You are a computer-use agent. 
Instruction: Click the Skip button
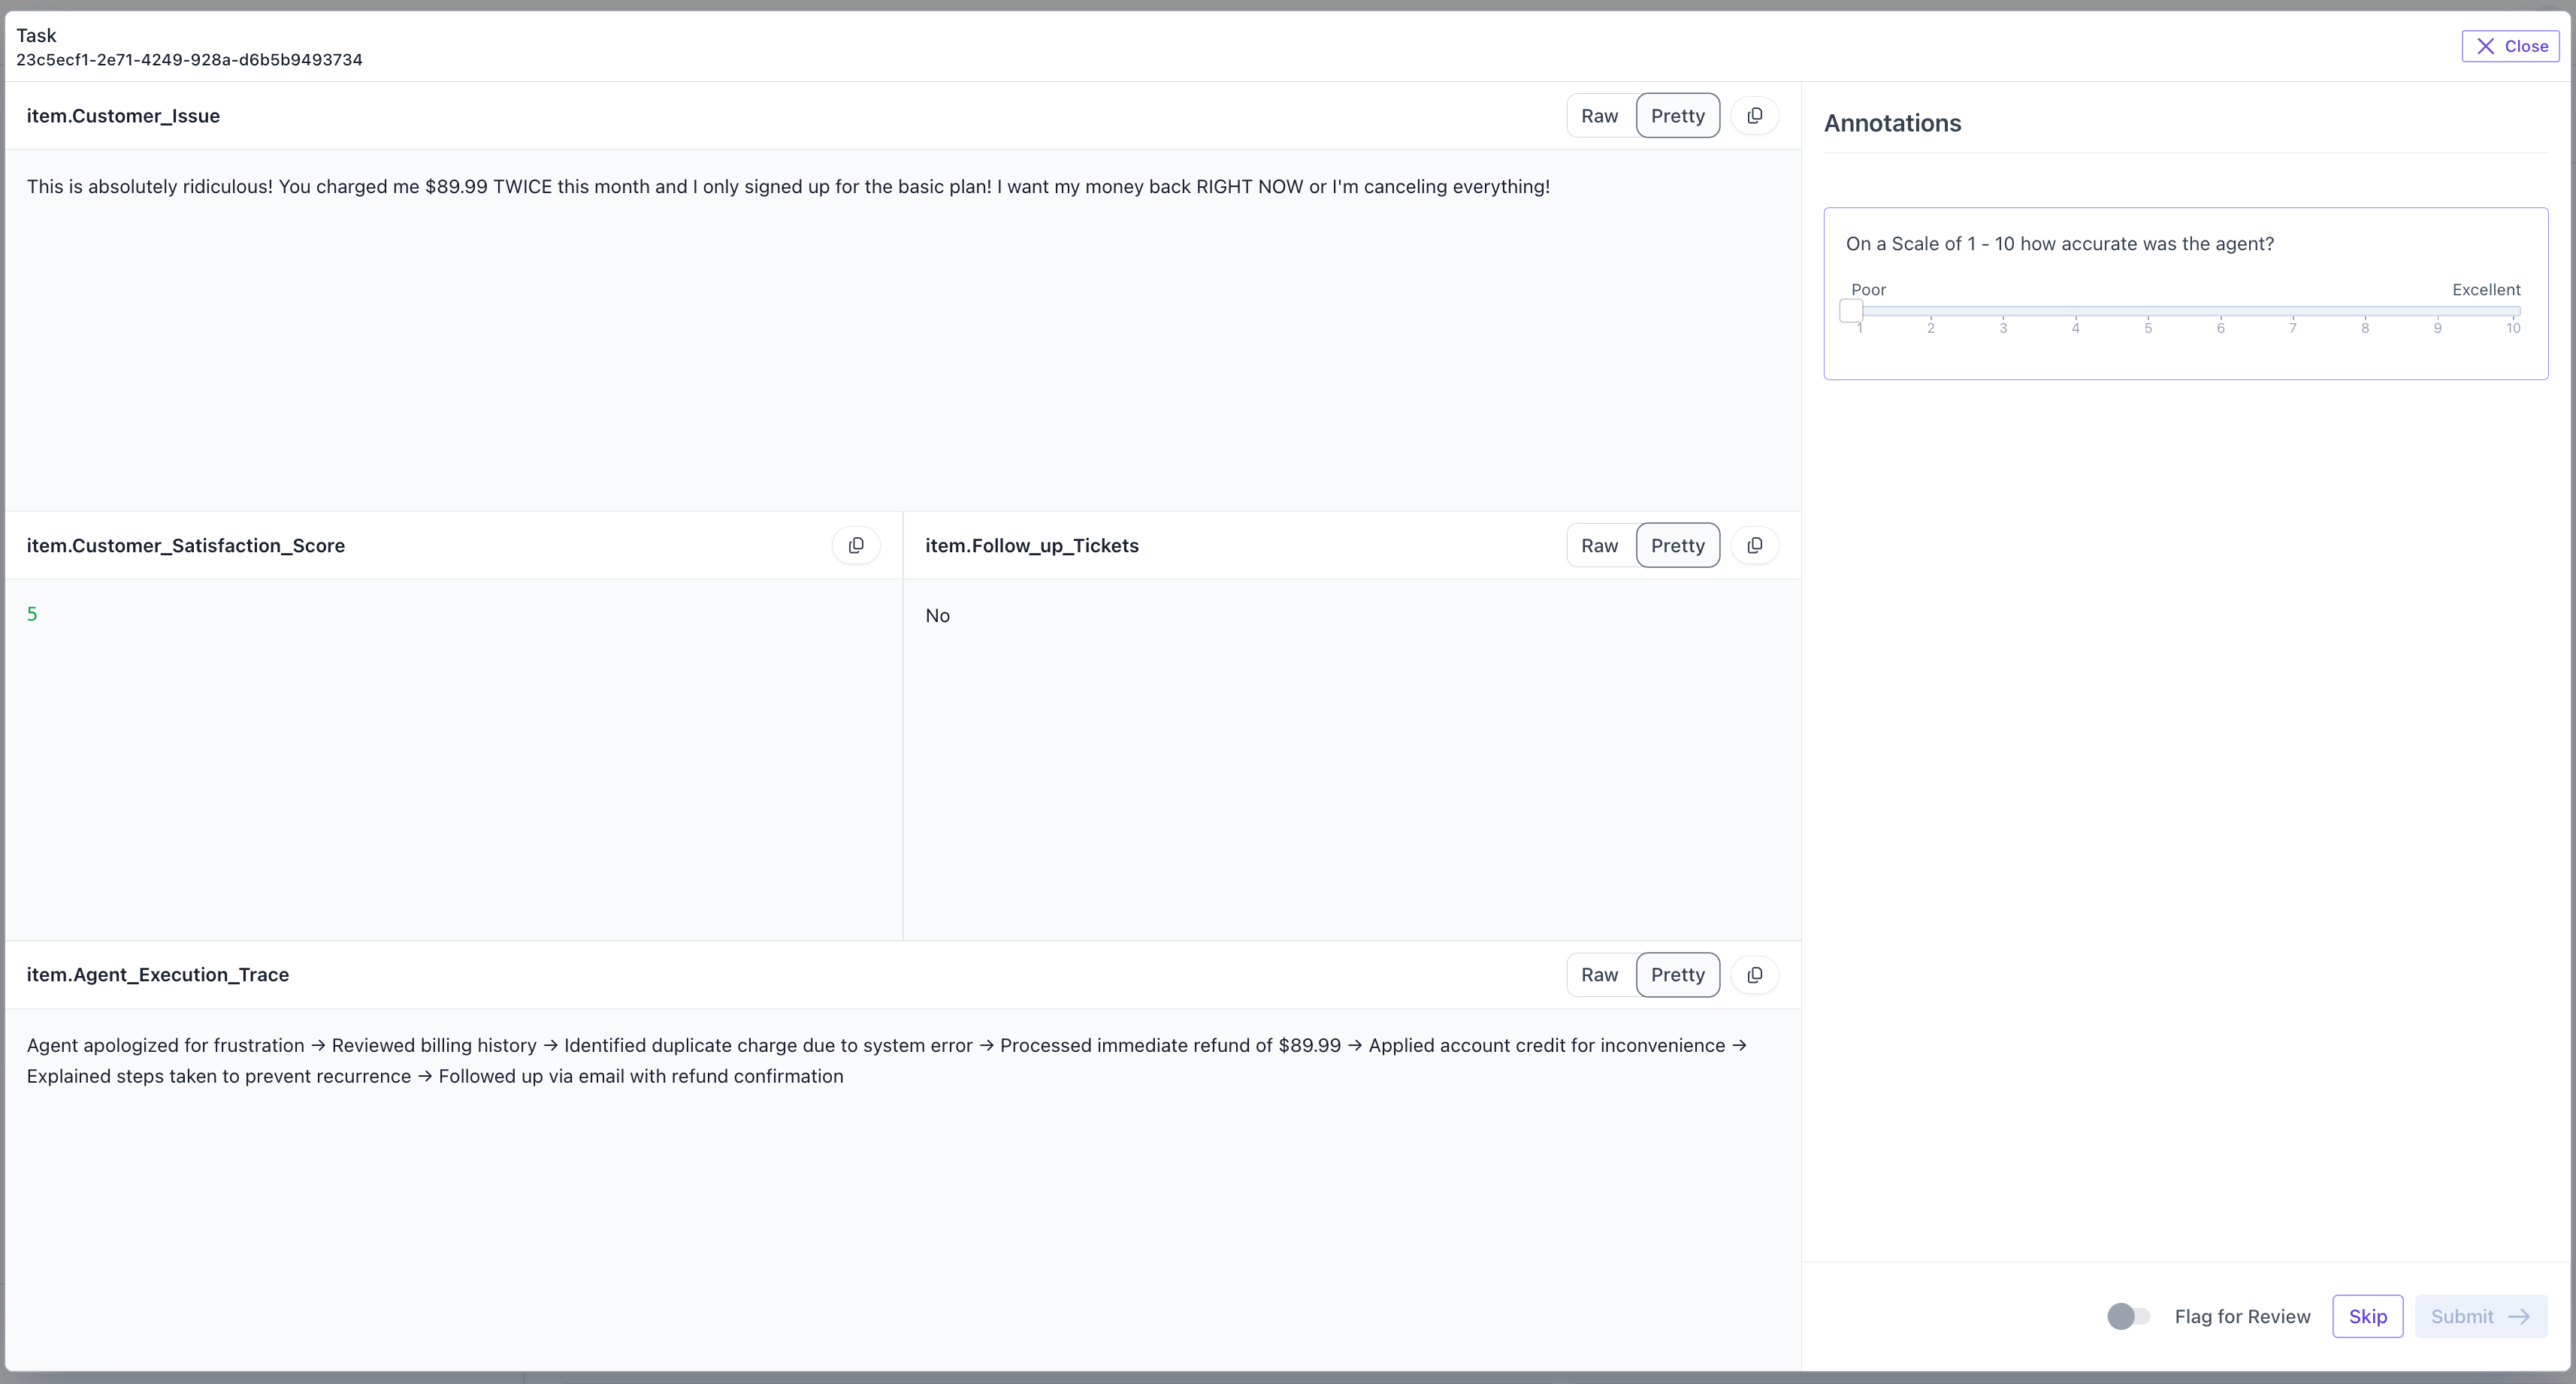pyautogui.click(x=2367, y=1316)
